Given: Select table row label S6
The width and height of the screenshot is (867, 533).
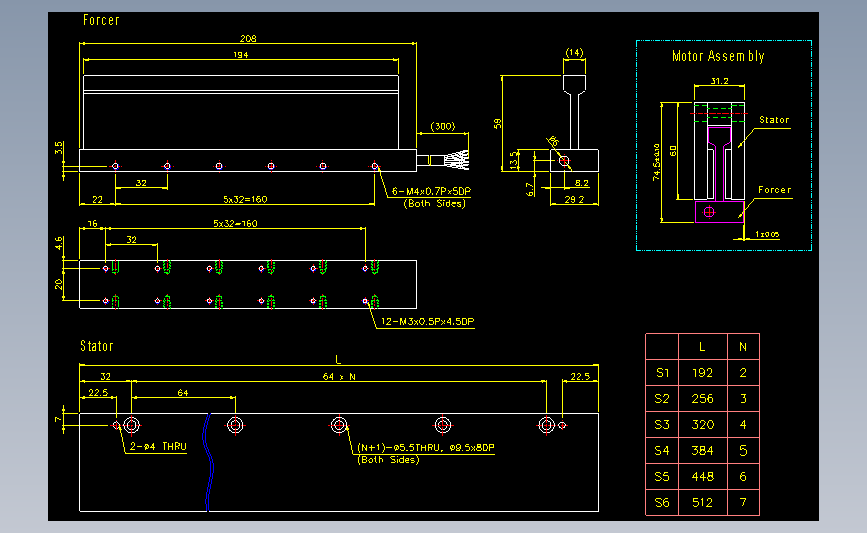Looking at the screenshot, I should click(x=662, y=503).
